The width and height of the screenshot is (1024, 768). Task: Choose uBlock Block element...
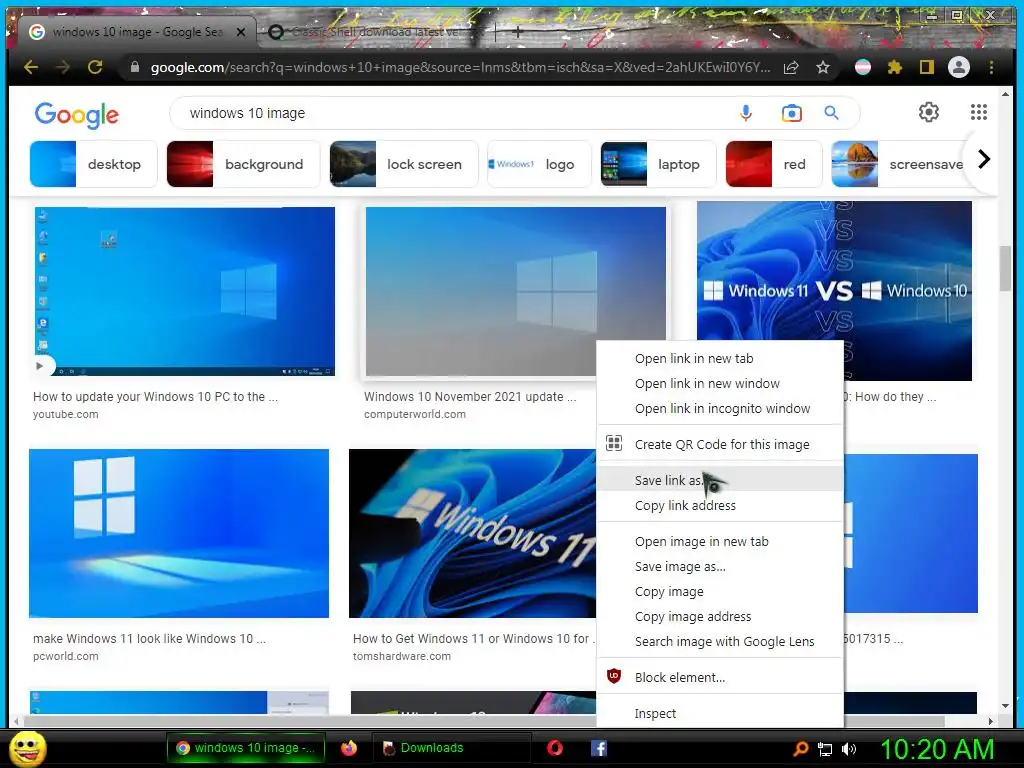coord(720,677)
